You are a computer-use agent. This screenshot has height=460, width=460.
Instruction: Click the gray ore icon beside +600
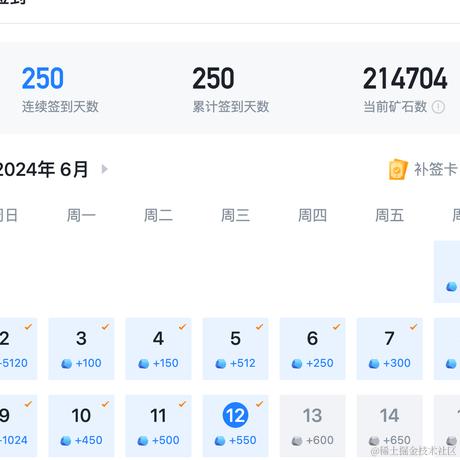[x=297, y=441]
